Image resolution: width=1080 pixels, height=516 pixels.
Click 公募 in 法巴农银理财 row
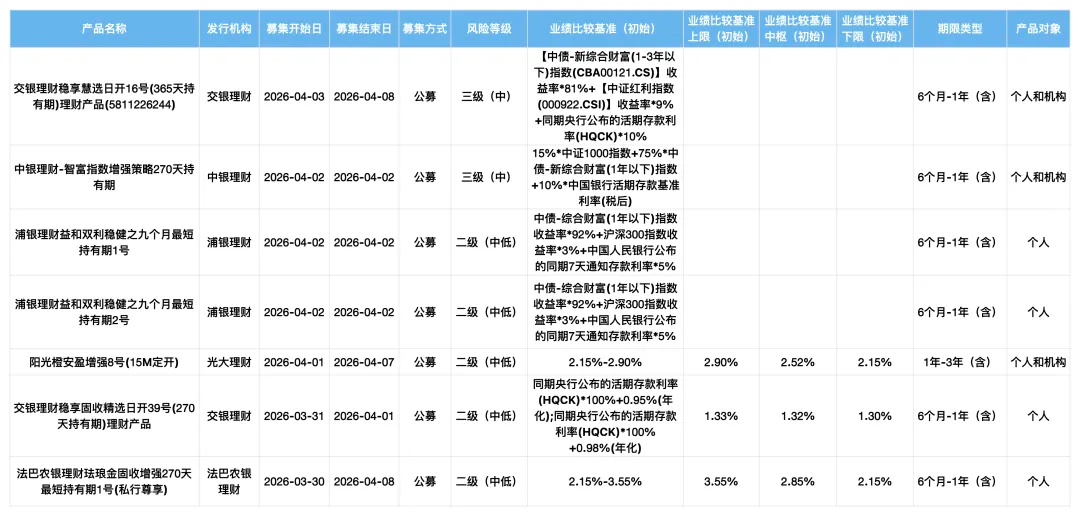click(x=425, y=481)
